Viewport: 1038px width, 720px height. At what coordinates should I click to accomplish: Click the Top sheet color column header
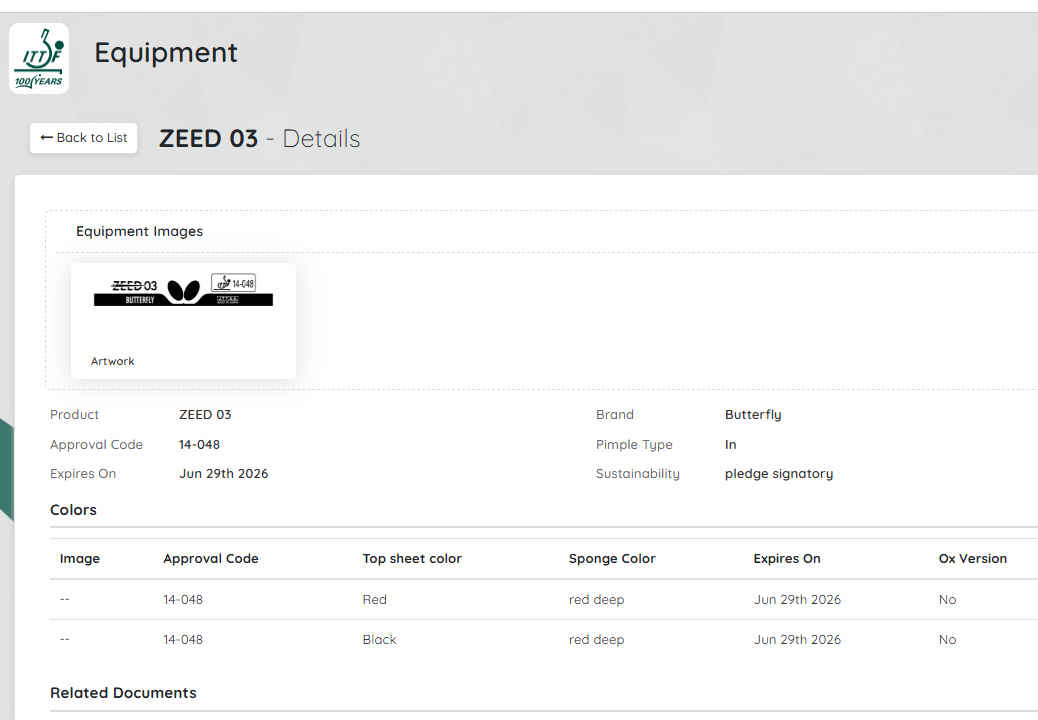tap(412, 559)
